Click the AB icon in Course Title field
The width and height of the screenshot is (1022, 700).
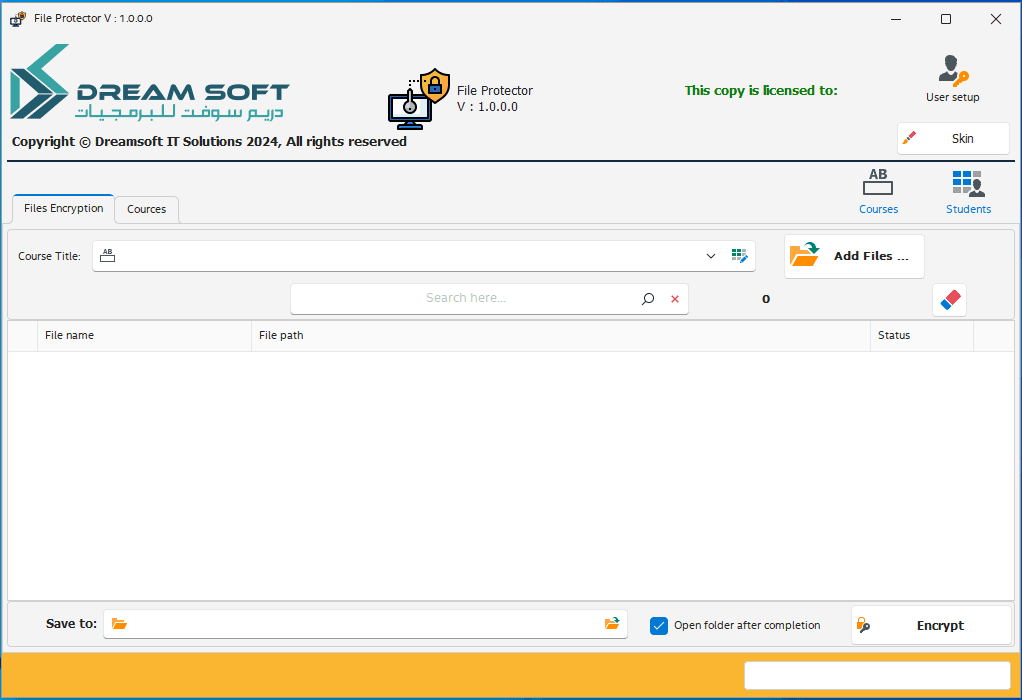[108, 255]
